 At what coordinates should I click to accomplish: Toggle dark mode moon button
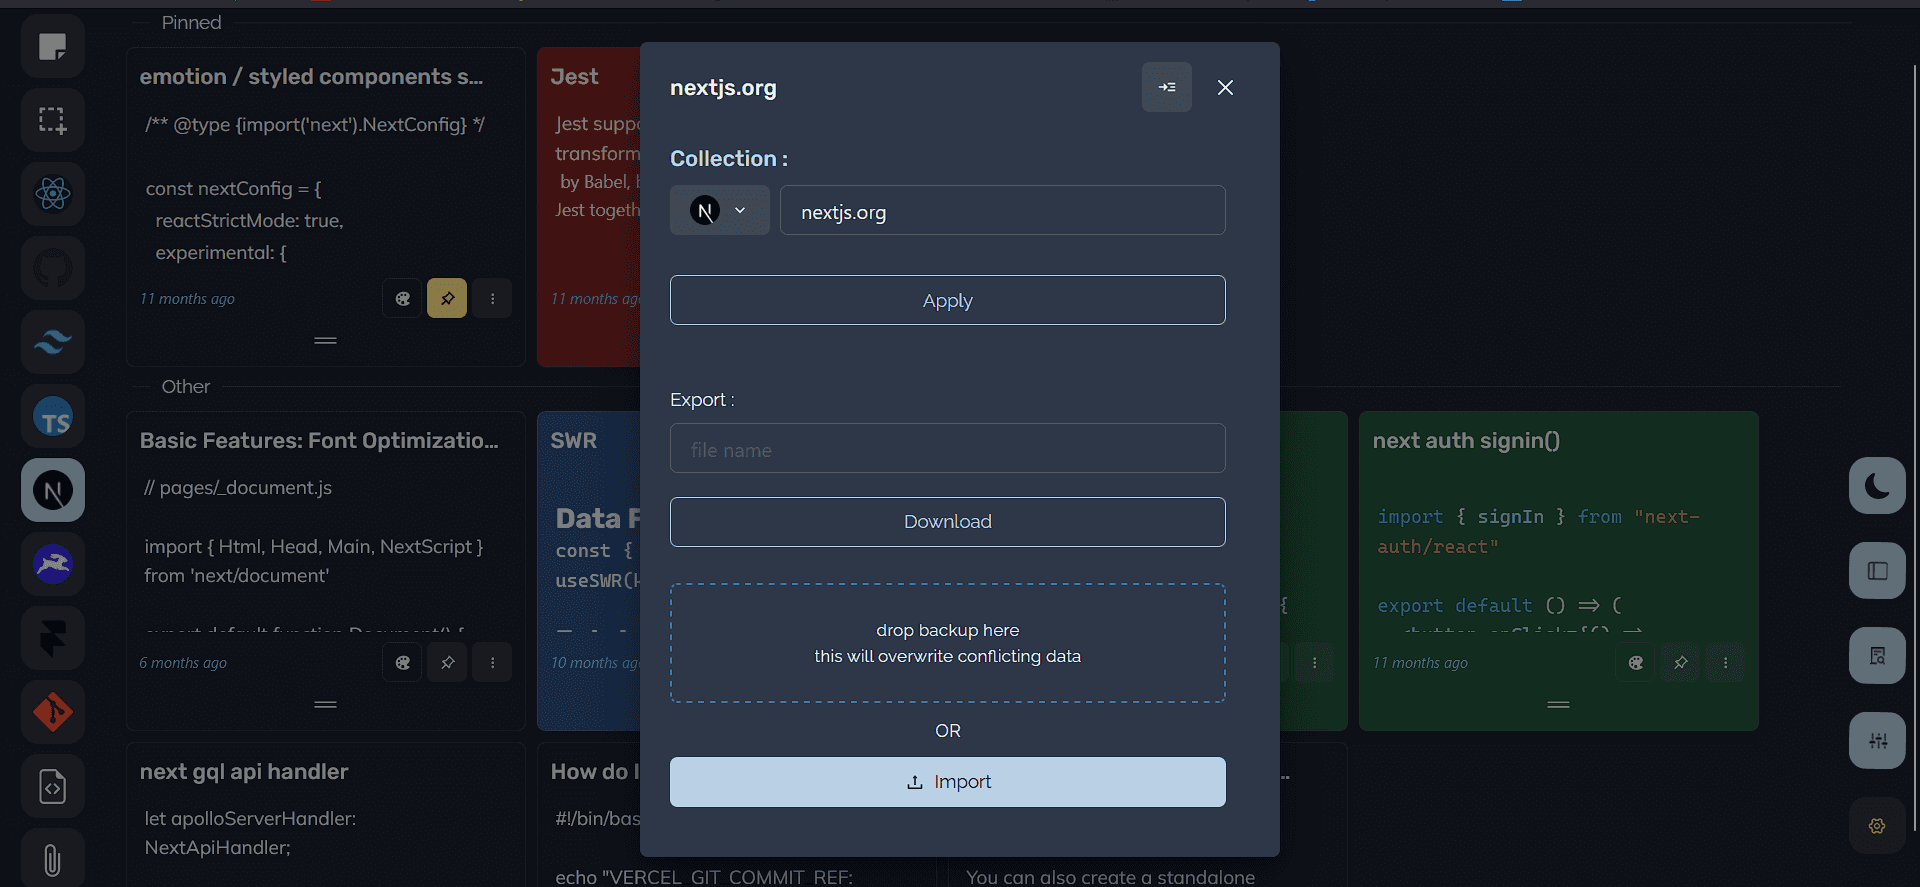click(1877, 486)
